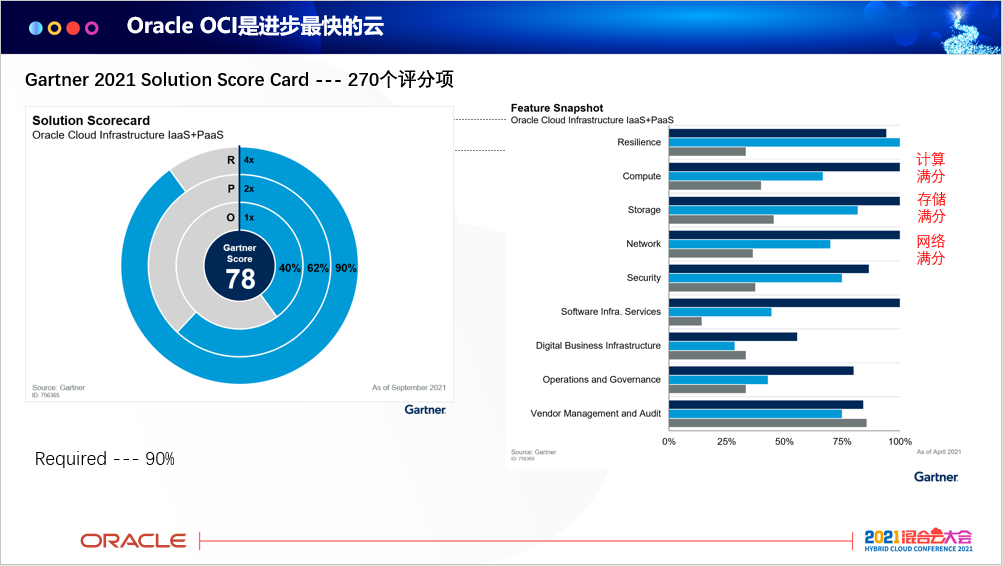Viewport: 1003px width, 566px height.
Task: Click the '90%' label in the donut
Action: point(345,268)
